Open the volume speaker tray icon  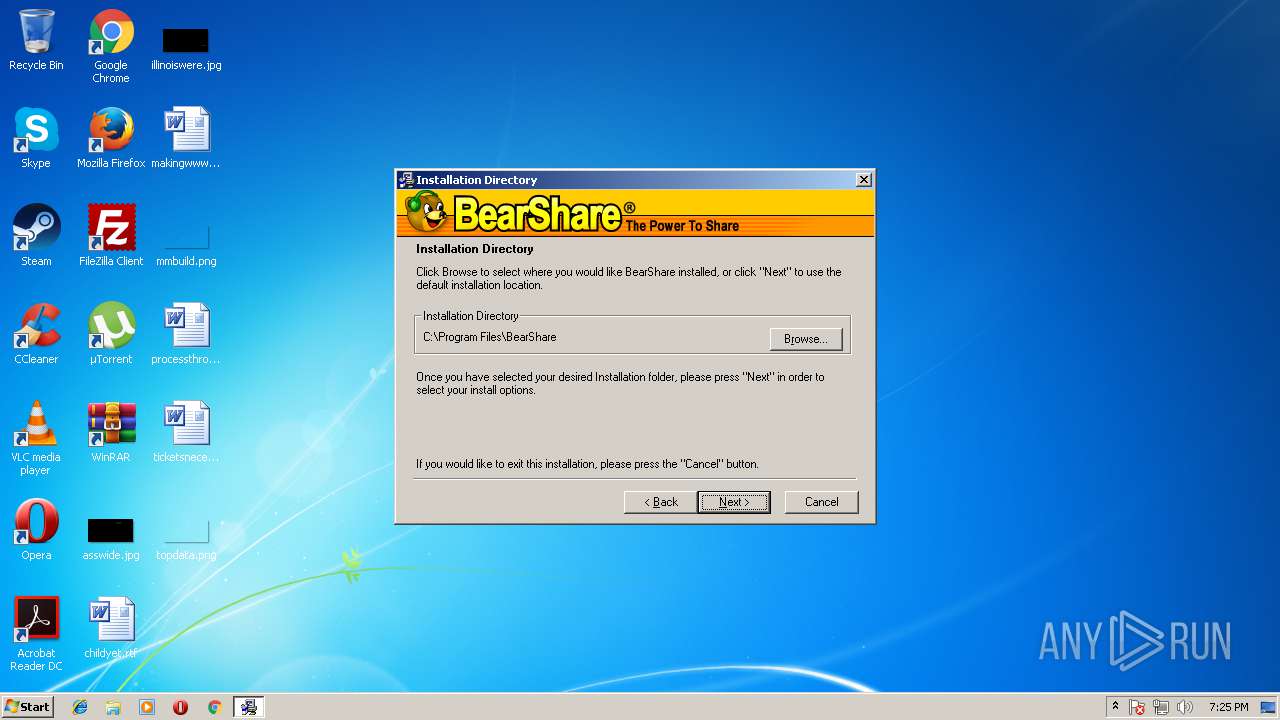coord(1185,707)
